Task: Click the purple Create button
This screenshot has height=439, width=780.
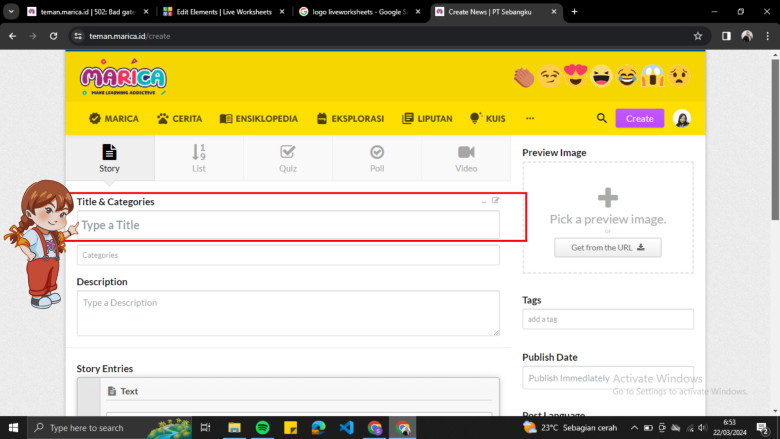Action: (x=639, y=118)
